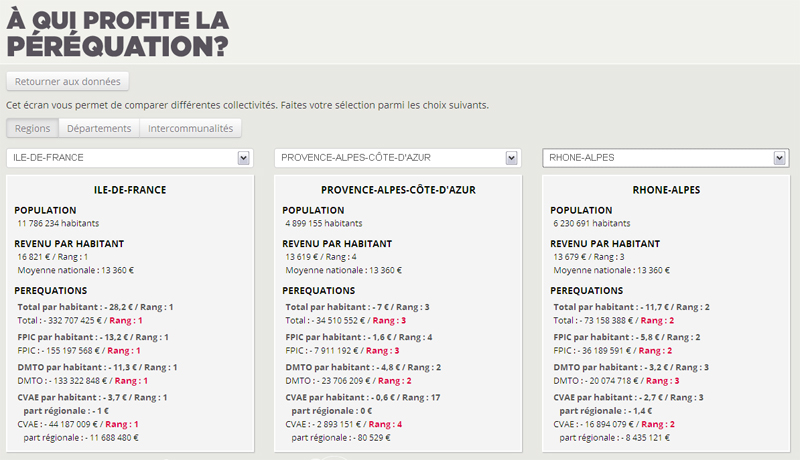Open the Intercommunalités tab
The image size is (800, 460).
tap(190, 128)
